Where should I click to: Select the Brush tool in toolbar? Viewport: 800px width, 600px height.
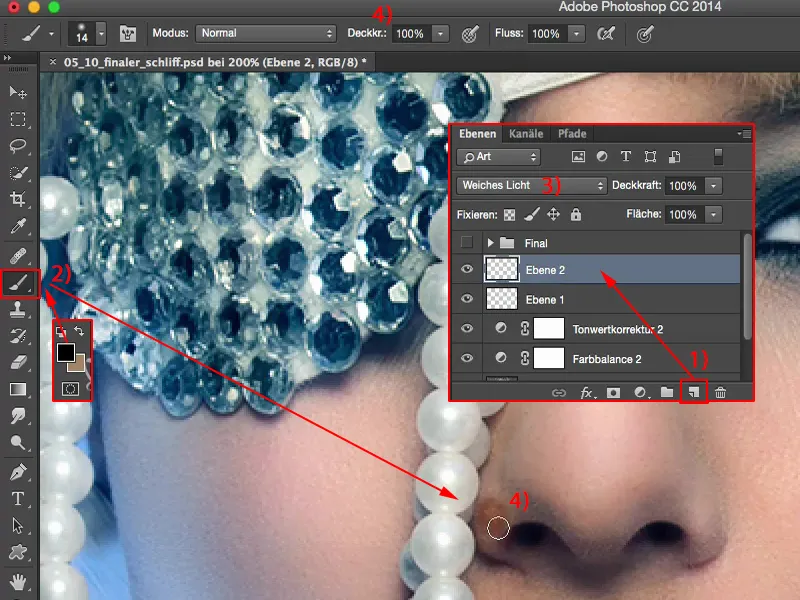(19, 283)
